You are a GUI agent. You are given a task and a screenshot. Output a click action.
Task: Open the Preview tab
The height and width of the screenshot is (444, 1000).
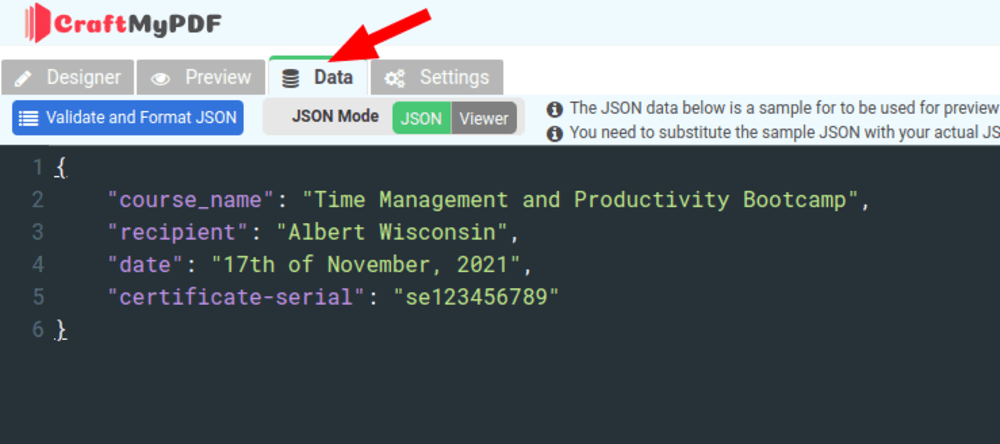(201, 78)
